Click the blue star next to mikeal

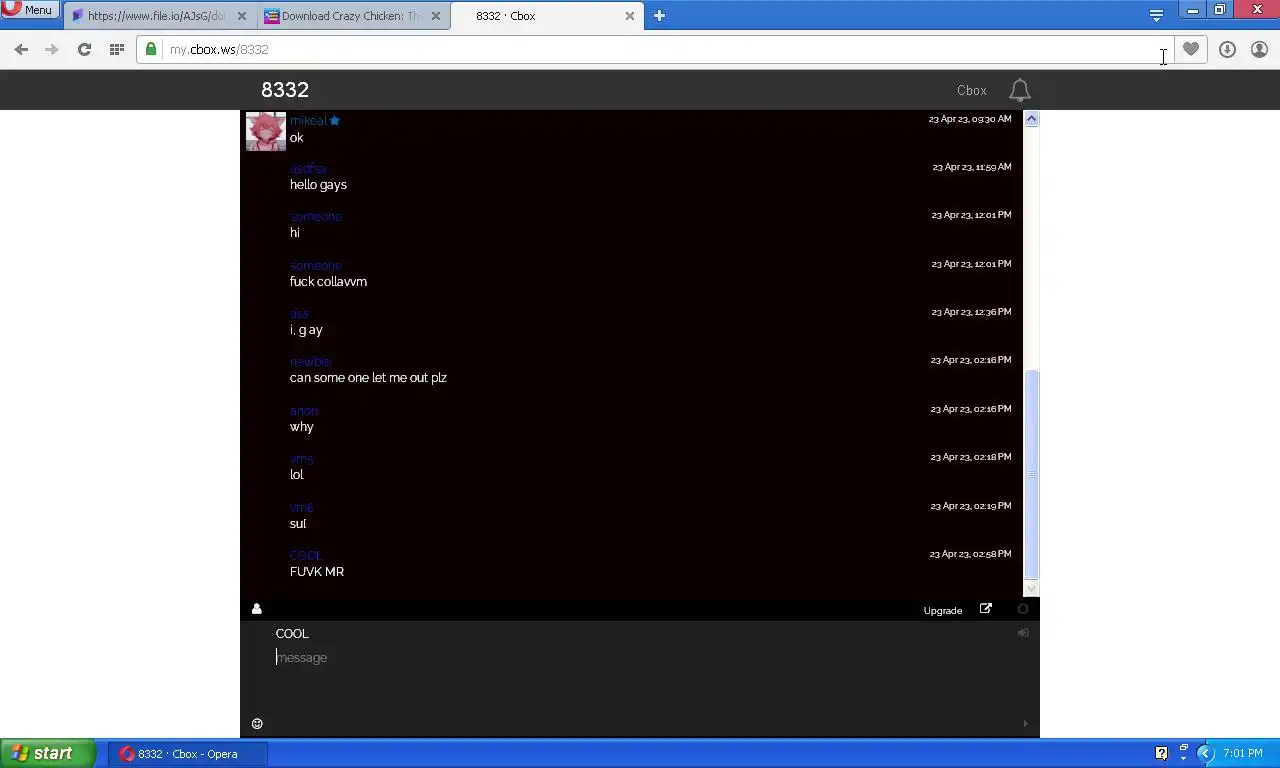334,120
